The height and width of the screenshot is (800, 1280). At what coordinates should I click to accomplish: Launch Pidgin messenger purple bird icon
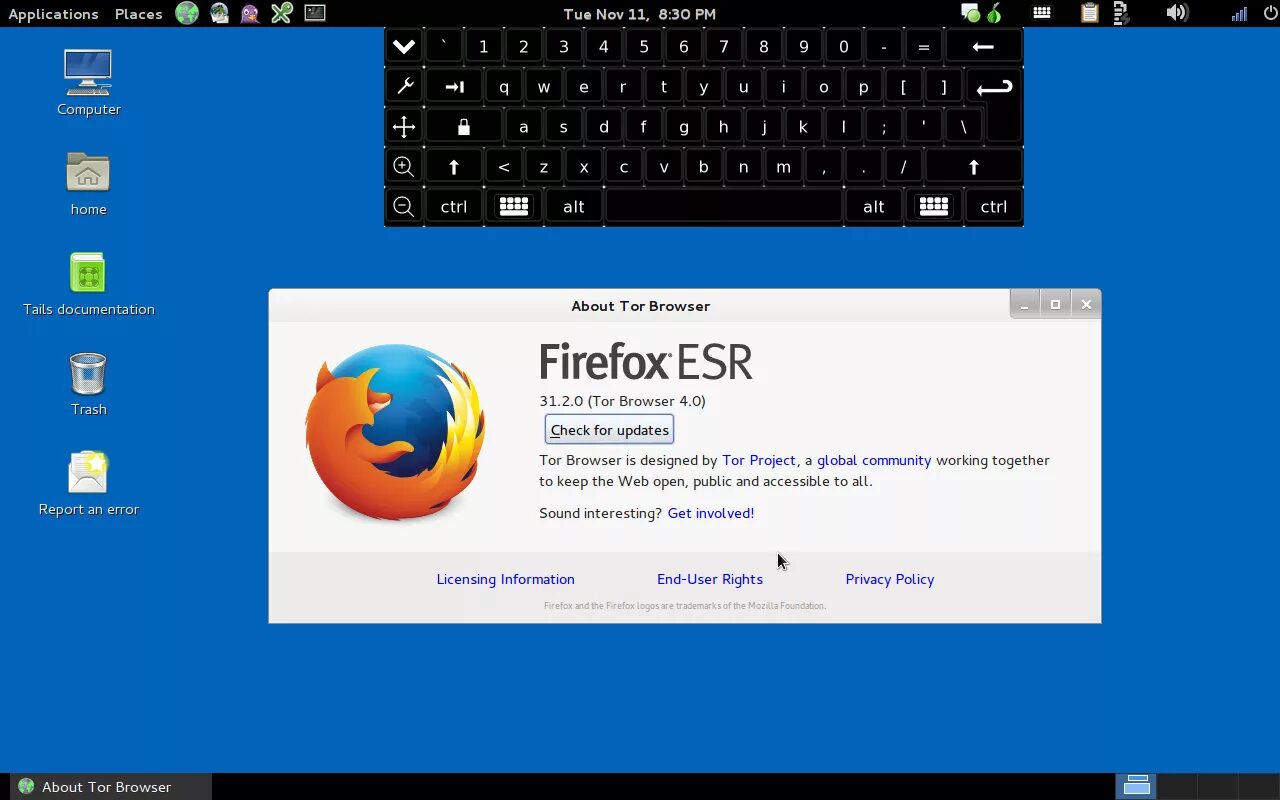250,13
